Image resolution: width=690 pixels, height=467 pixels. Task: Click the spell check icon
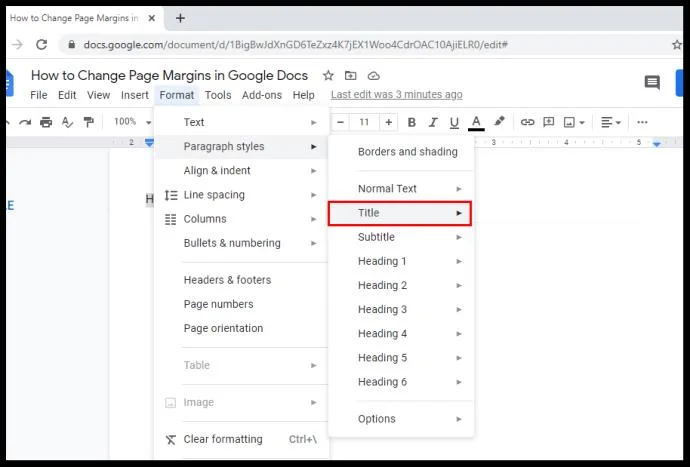click(67, 122)
